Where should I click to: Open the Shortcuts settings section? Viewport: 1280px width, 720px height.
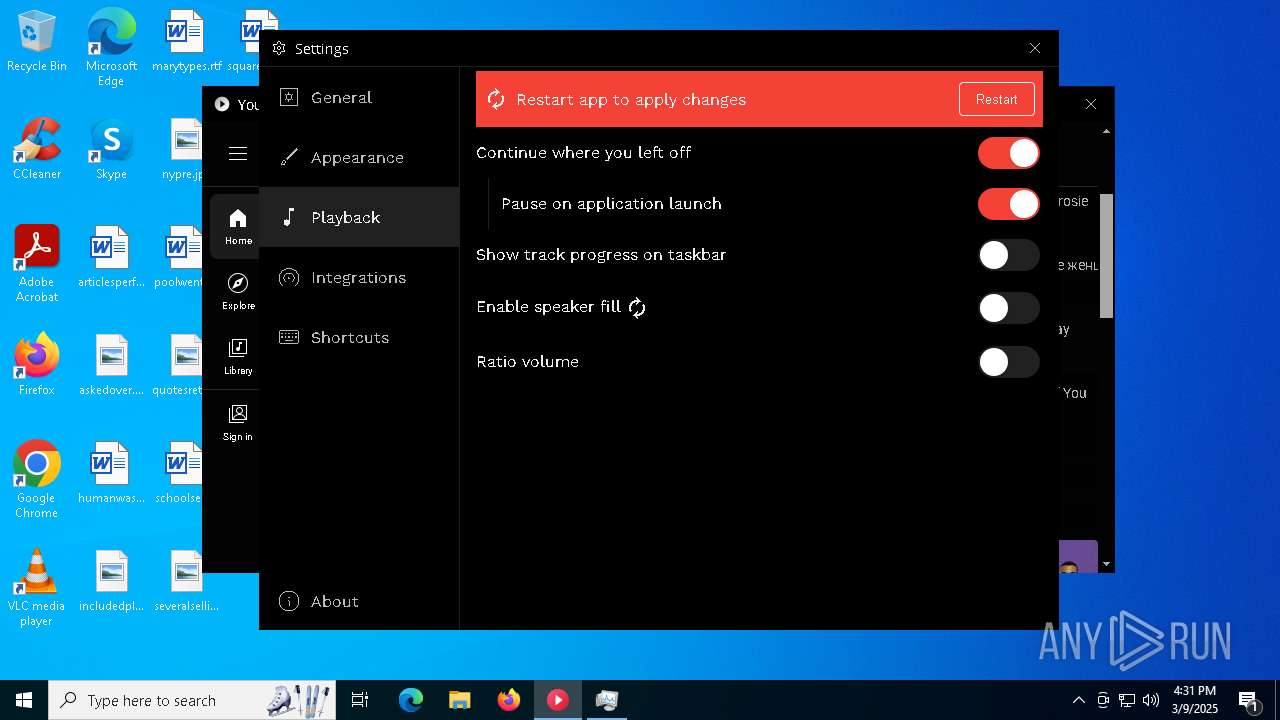[x=359, y=337]
